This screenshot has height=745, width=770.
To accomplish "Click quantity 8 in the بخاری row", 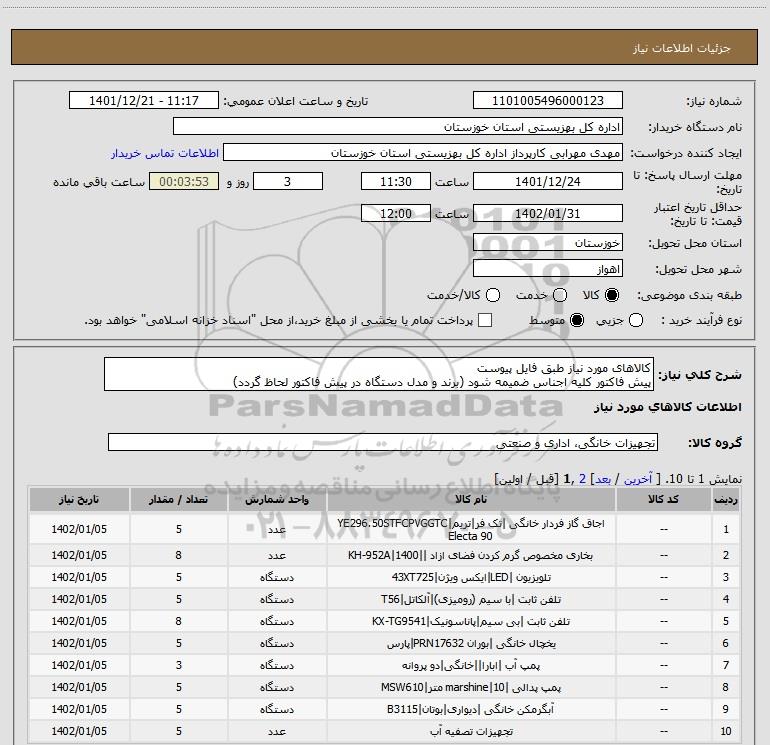I will (179, 555).
